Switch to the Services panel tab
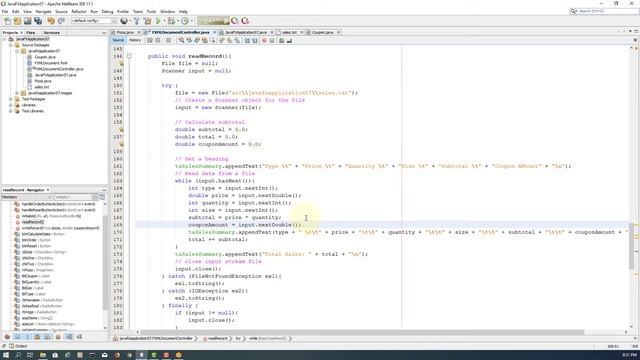640x360 pixels. [x=51, y=33]
